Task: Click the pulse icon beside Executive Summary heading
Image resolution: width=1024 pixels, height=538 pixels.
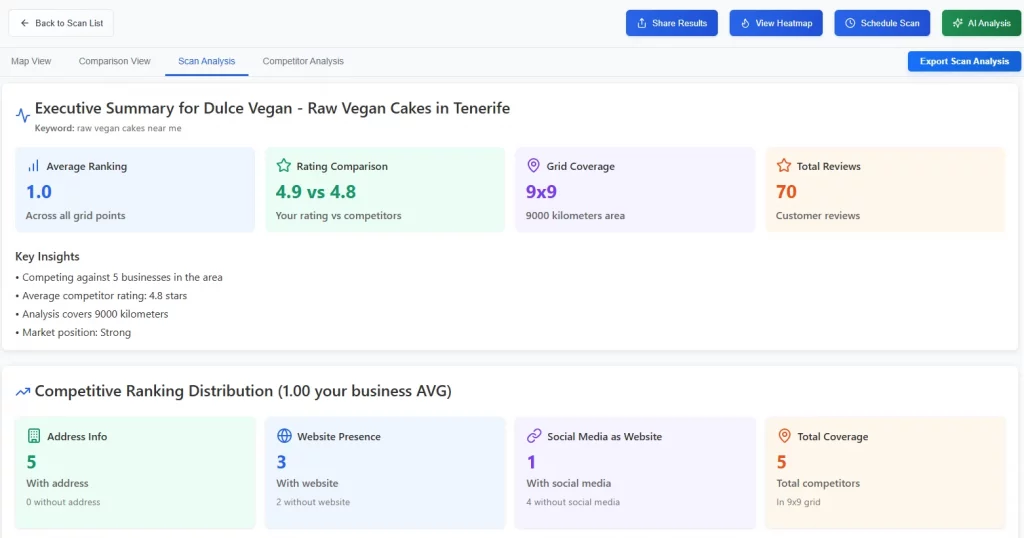Action: tap(23, 116)
